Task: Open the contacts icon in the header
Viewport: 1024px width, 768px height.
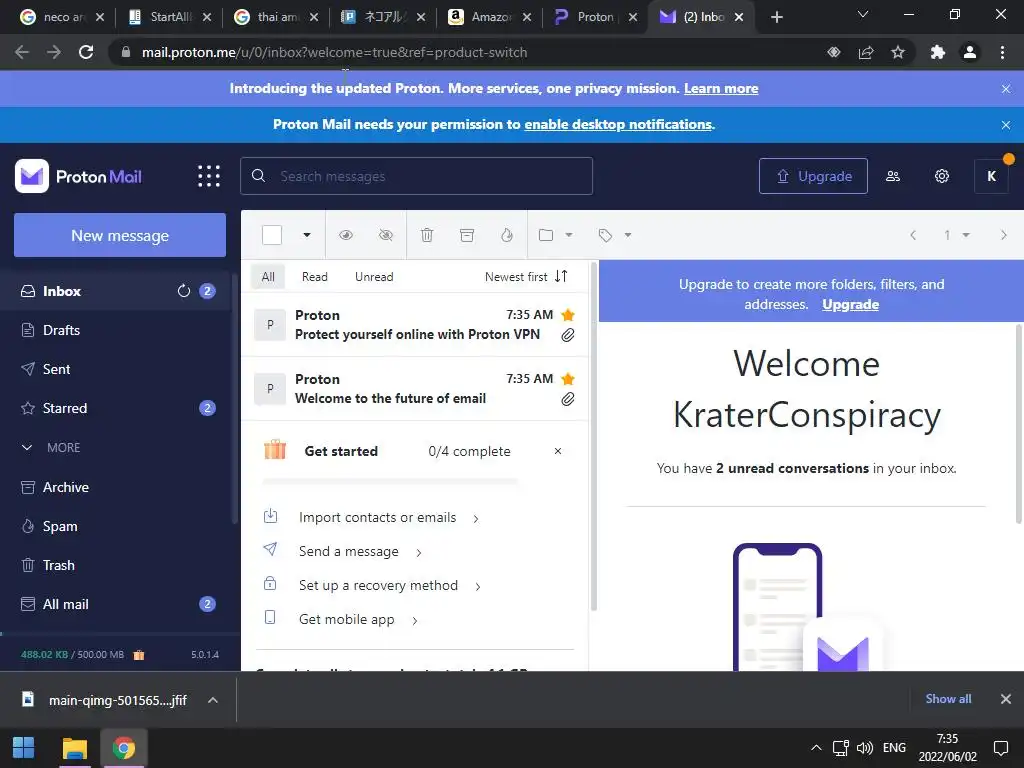Action: pos(893,176)
